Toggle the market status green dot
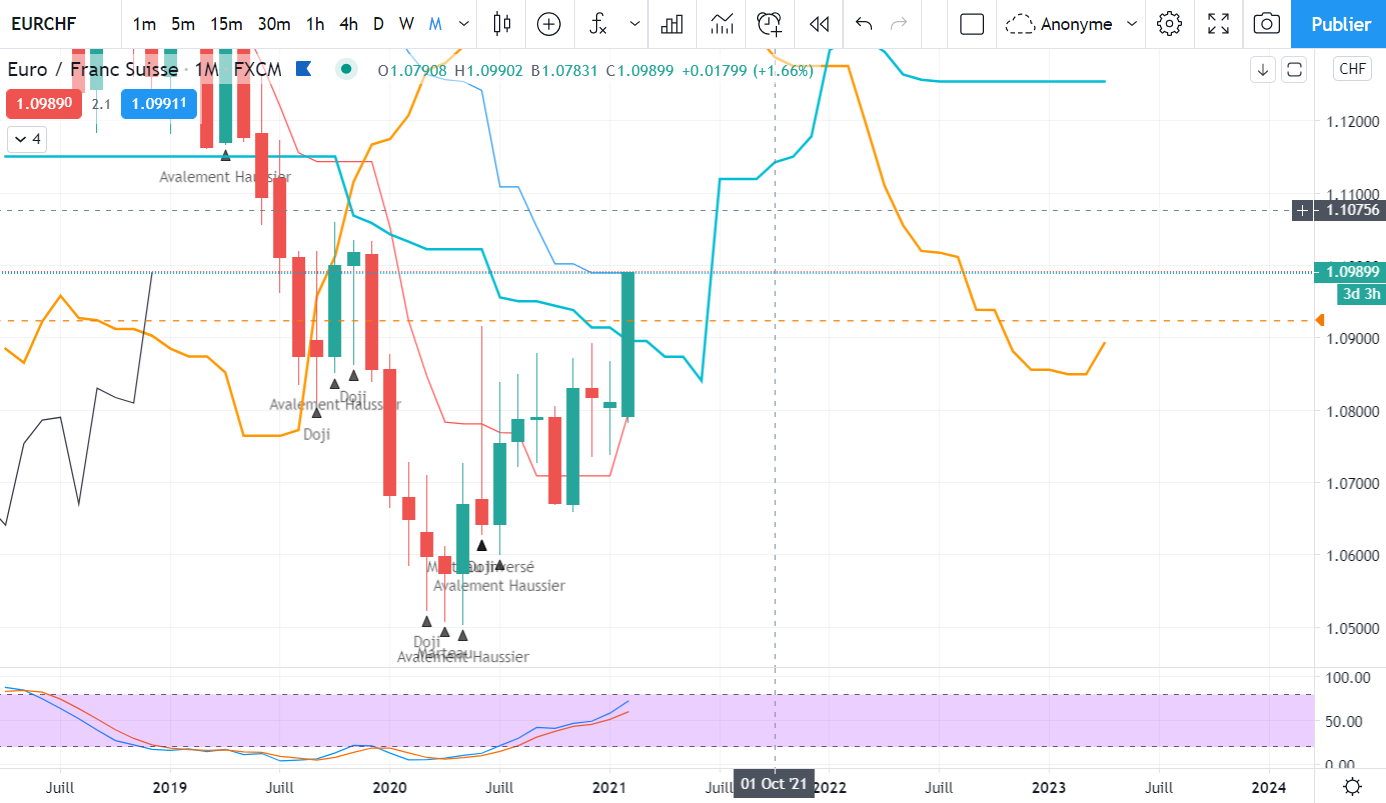The width and height of the screenshot is (1386, 803). [346, 69]
